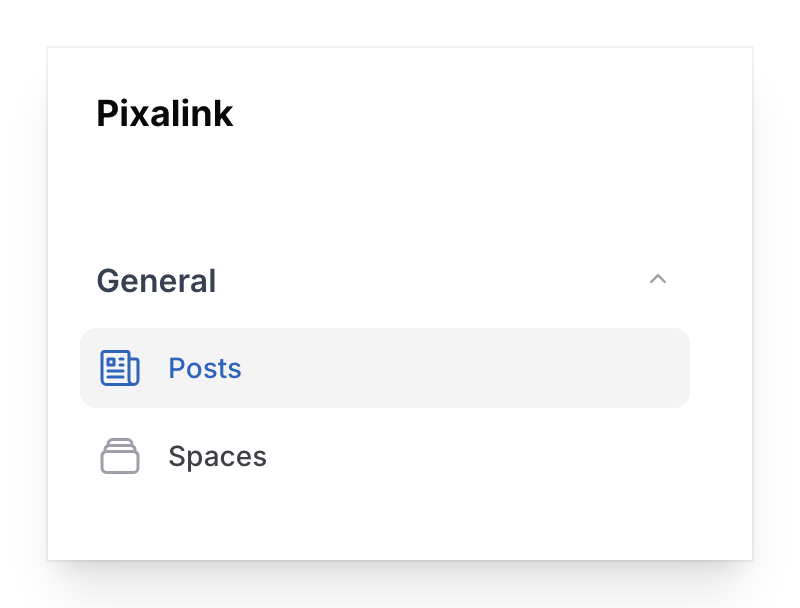The image size is (800, 608).
Task: Click the General section header
Action: point(156,280)
